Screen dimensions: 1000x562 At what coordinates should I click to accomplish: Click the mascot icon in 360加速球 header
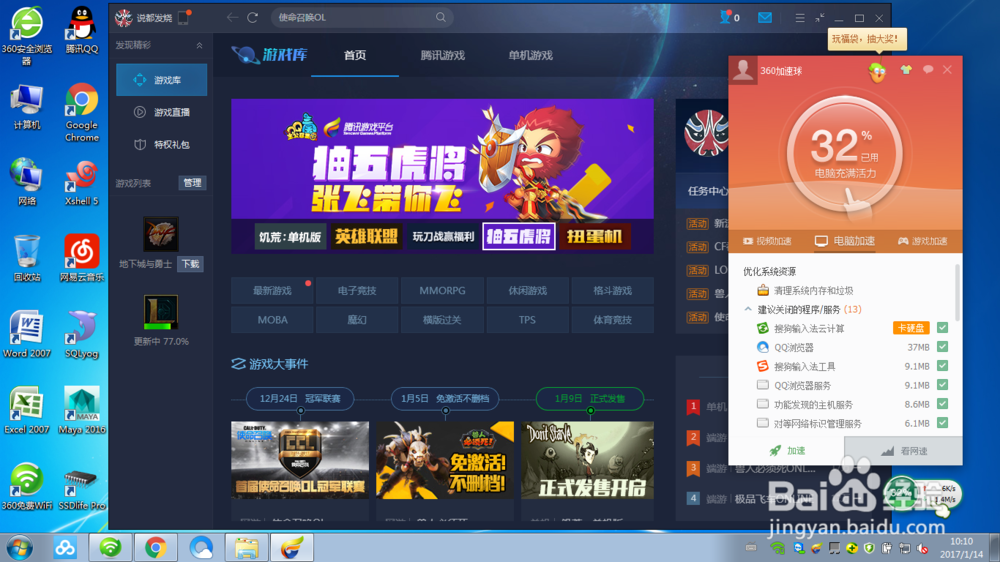[878, 71]
